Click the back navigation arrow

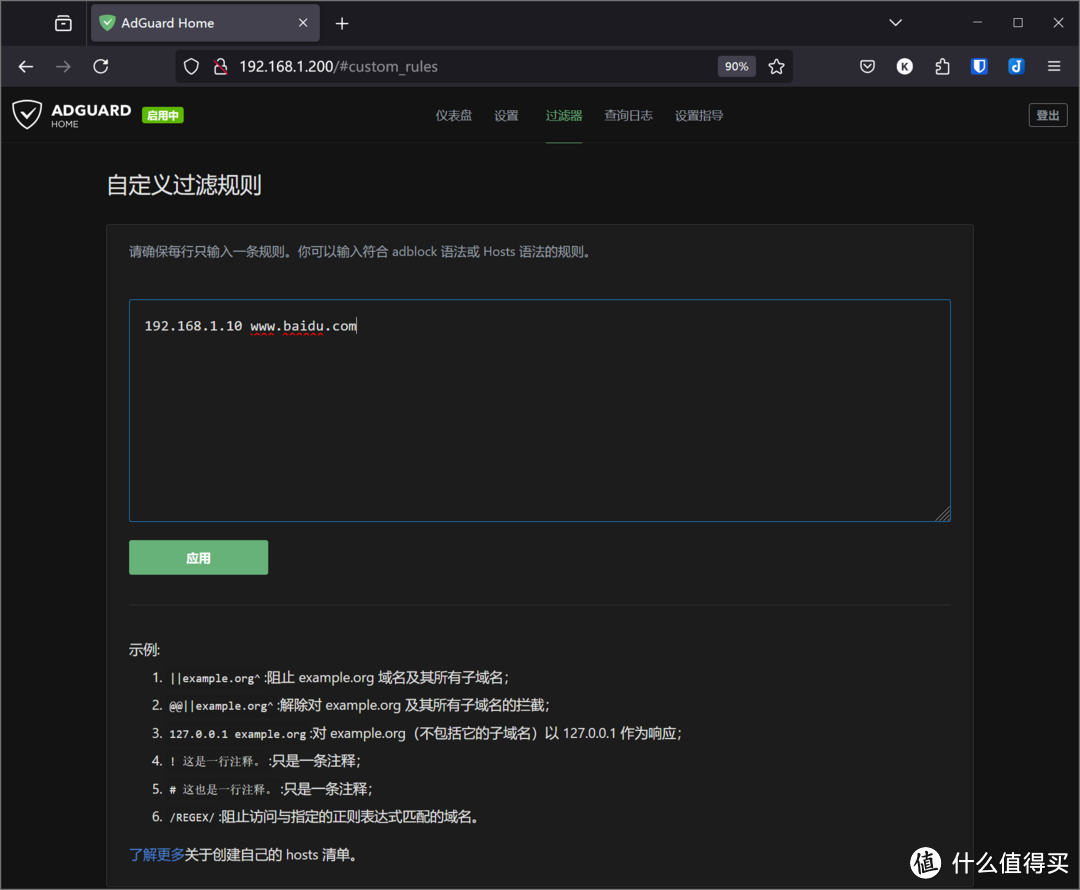25,66
